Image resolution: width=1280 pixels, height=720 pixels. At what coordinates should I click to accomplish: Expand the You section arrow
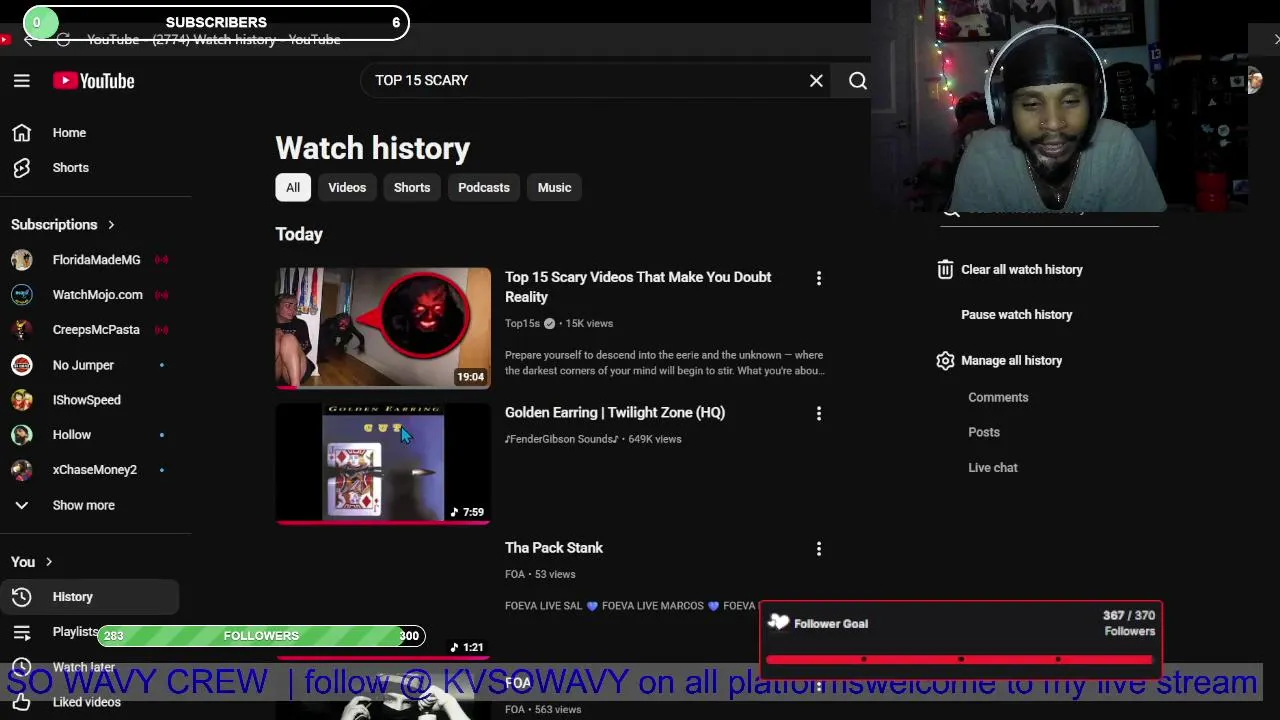tap(48, 562)
